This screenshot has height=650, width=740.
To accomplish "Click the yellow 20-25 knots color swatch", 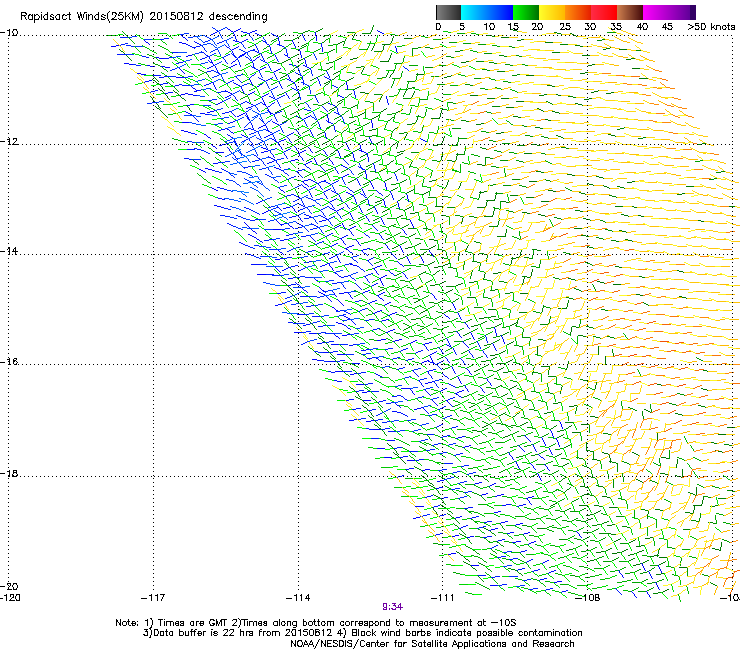I will [552, 12].
